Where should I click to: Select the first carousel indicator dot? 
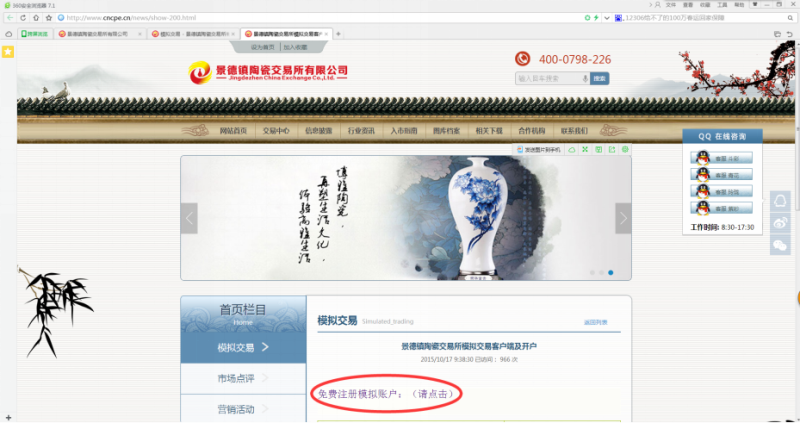(591, 272)
